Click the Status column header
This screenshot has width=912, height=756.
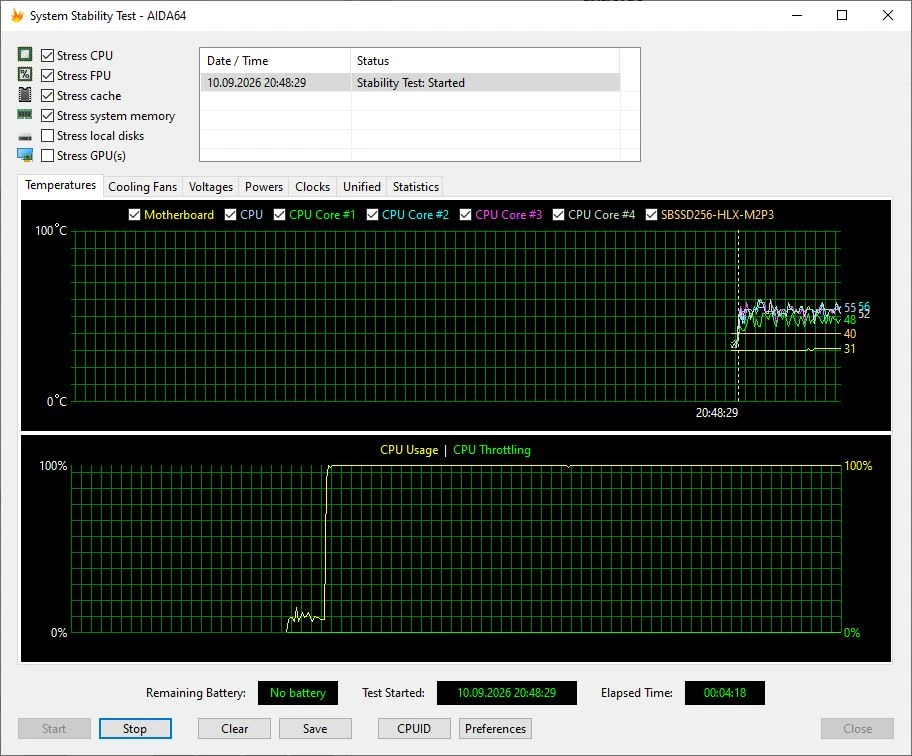pos(485,60)
